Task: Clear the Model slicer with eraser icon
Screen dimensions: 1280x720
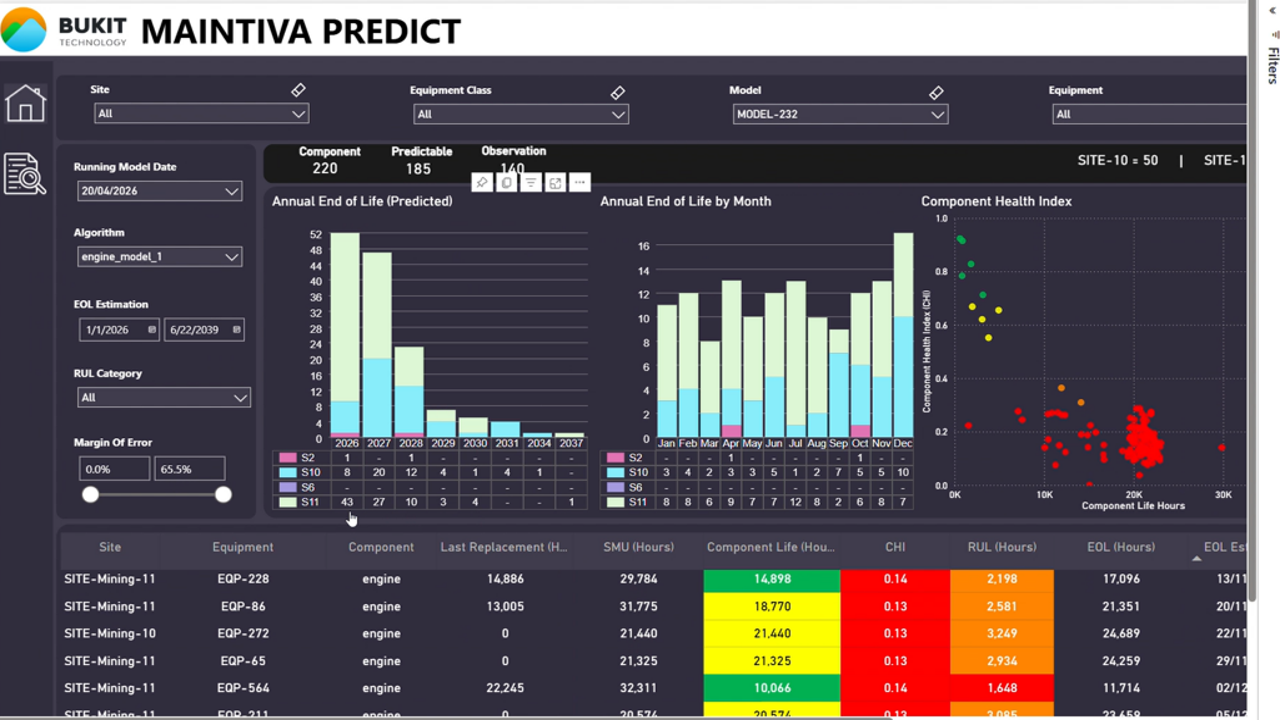Action: [x=936, y=92]
